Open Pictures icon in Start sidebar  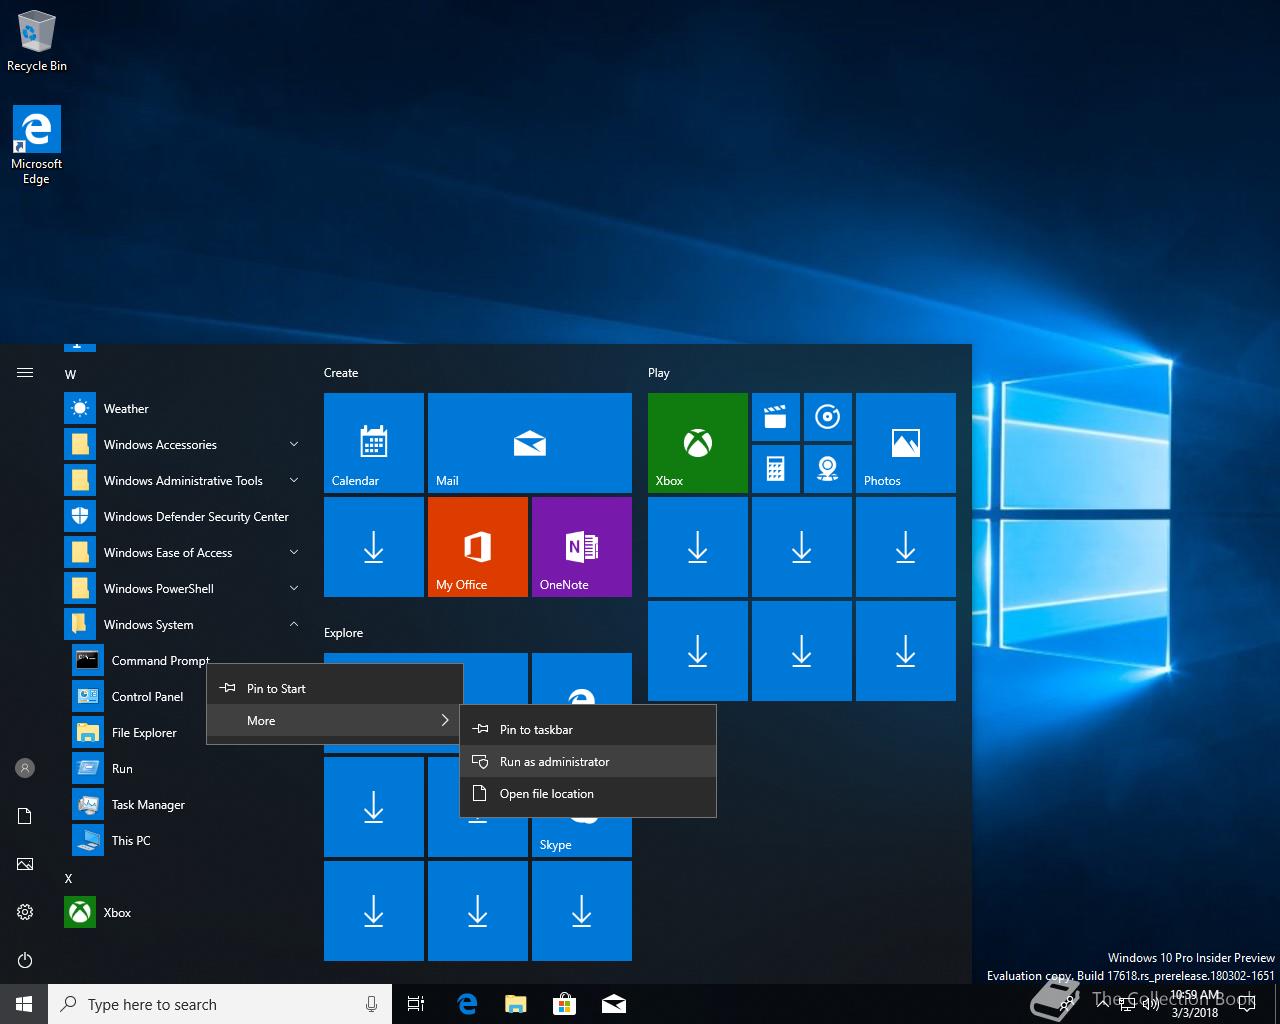[x=25, y=864]
